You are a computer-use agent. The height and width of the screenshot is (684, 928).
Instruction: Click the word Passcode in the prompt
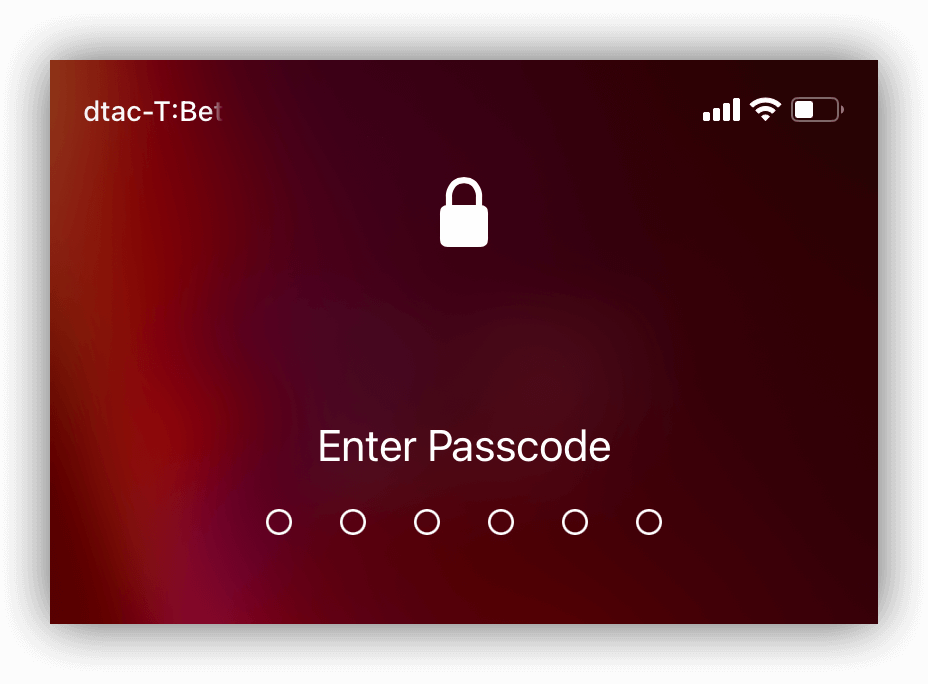[519, 446]
